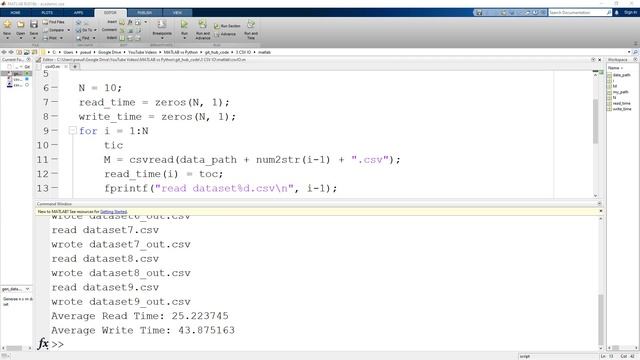Click the breakpoint dash at line 11
The height and width of the screenshot is (360, 640).
55,159
